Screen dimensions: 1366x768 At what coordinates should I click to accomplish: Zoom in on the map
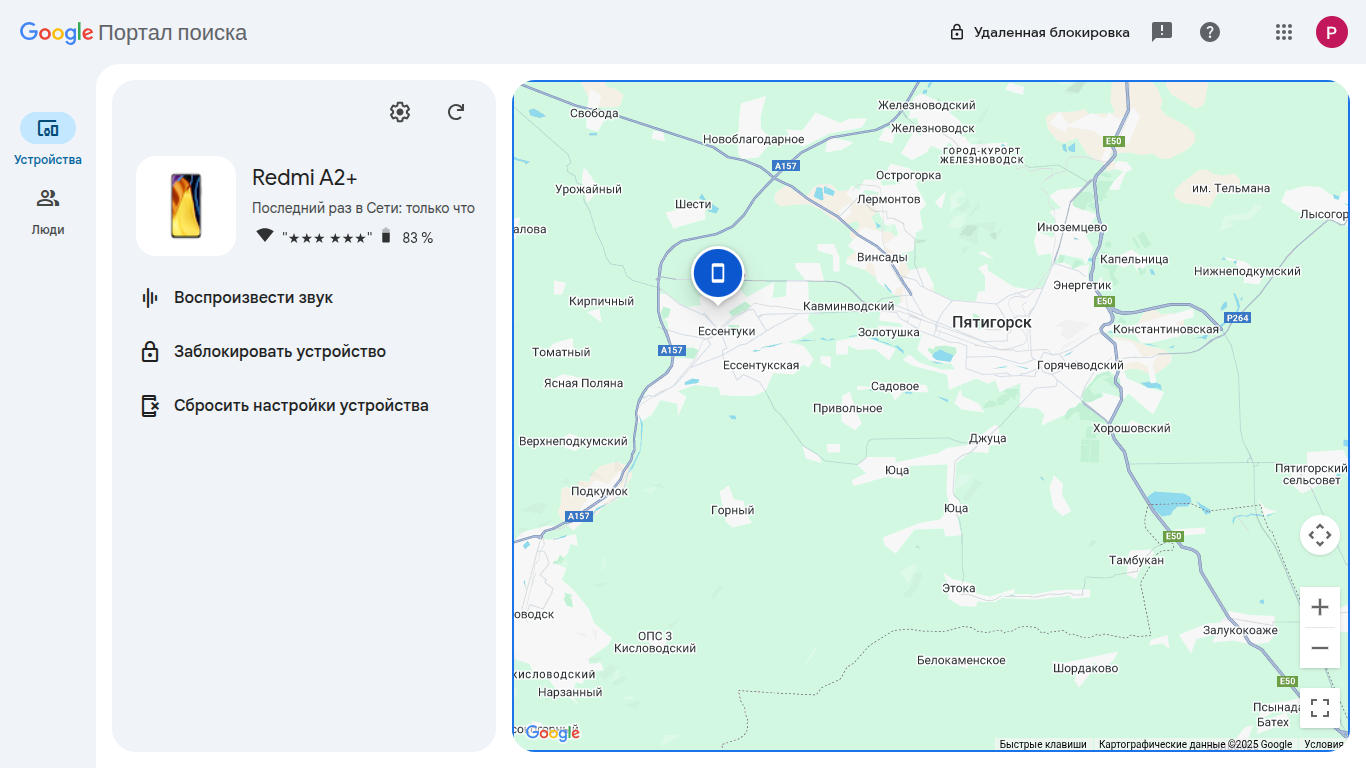(1320, 607)
